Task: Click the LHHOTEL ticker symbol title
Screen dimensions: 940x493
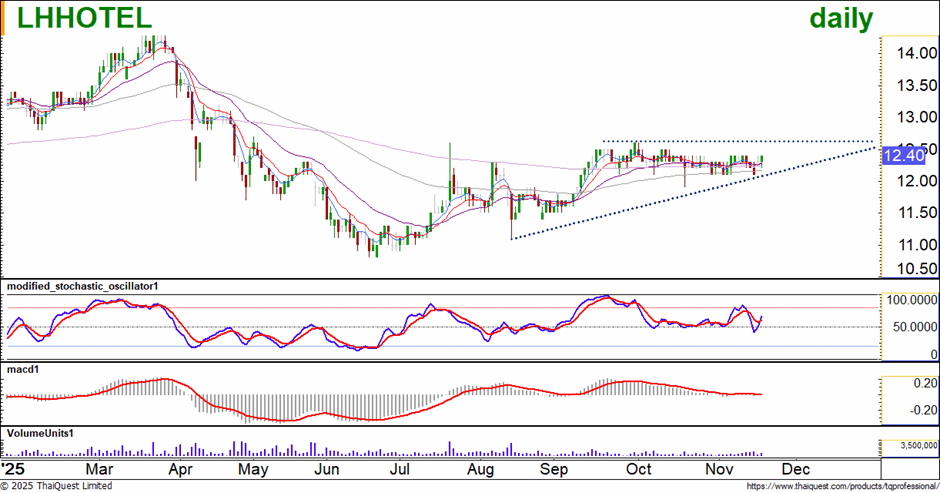Action: point(80,17)
